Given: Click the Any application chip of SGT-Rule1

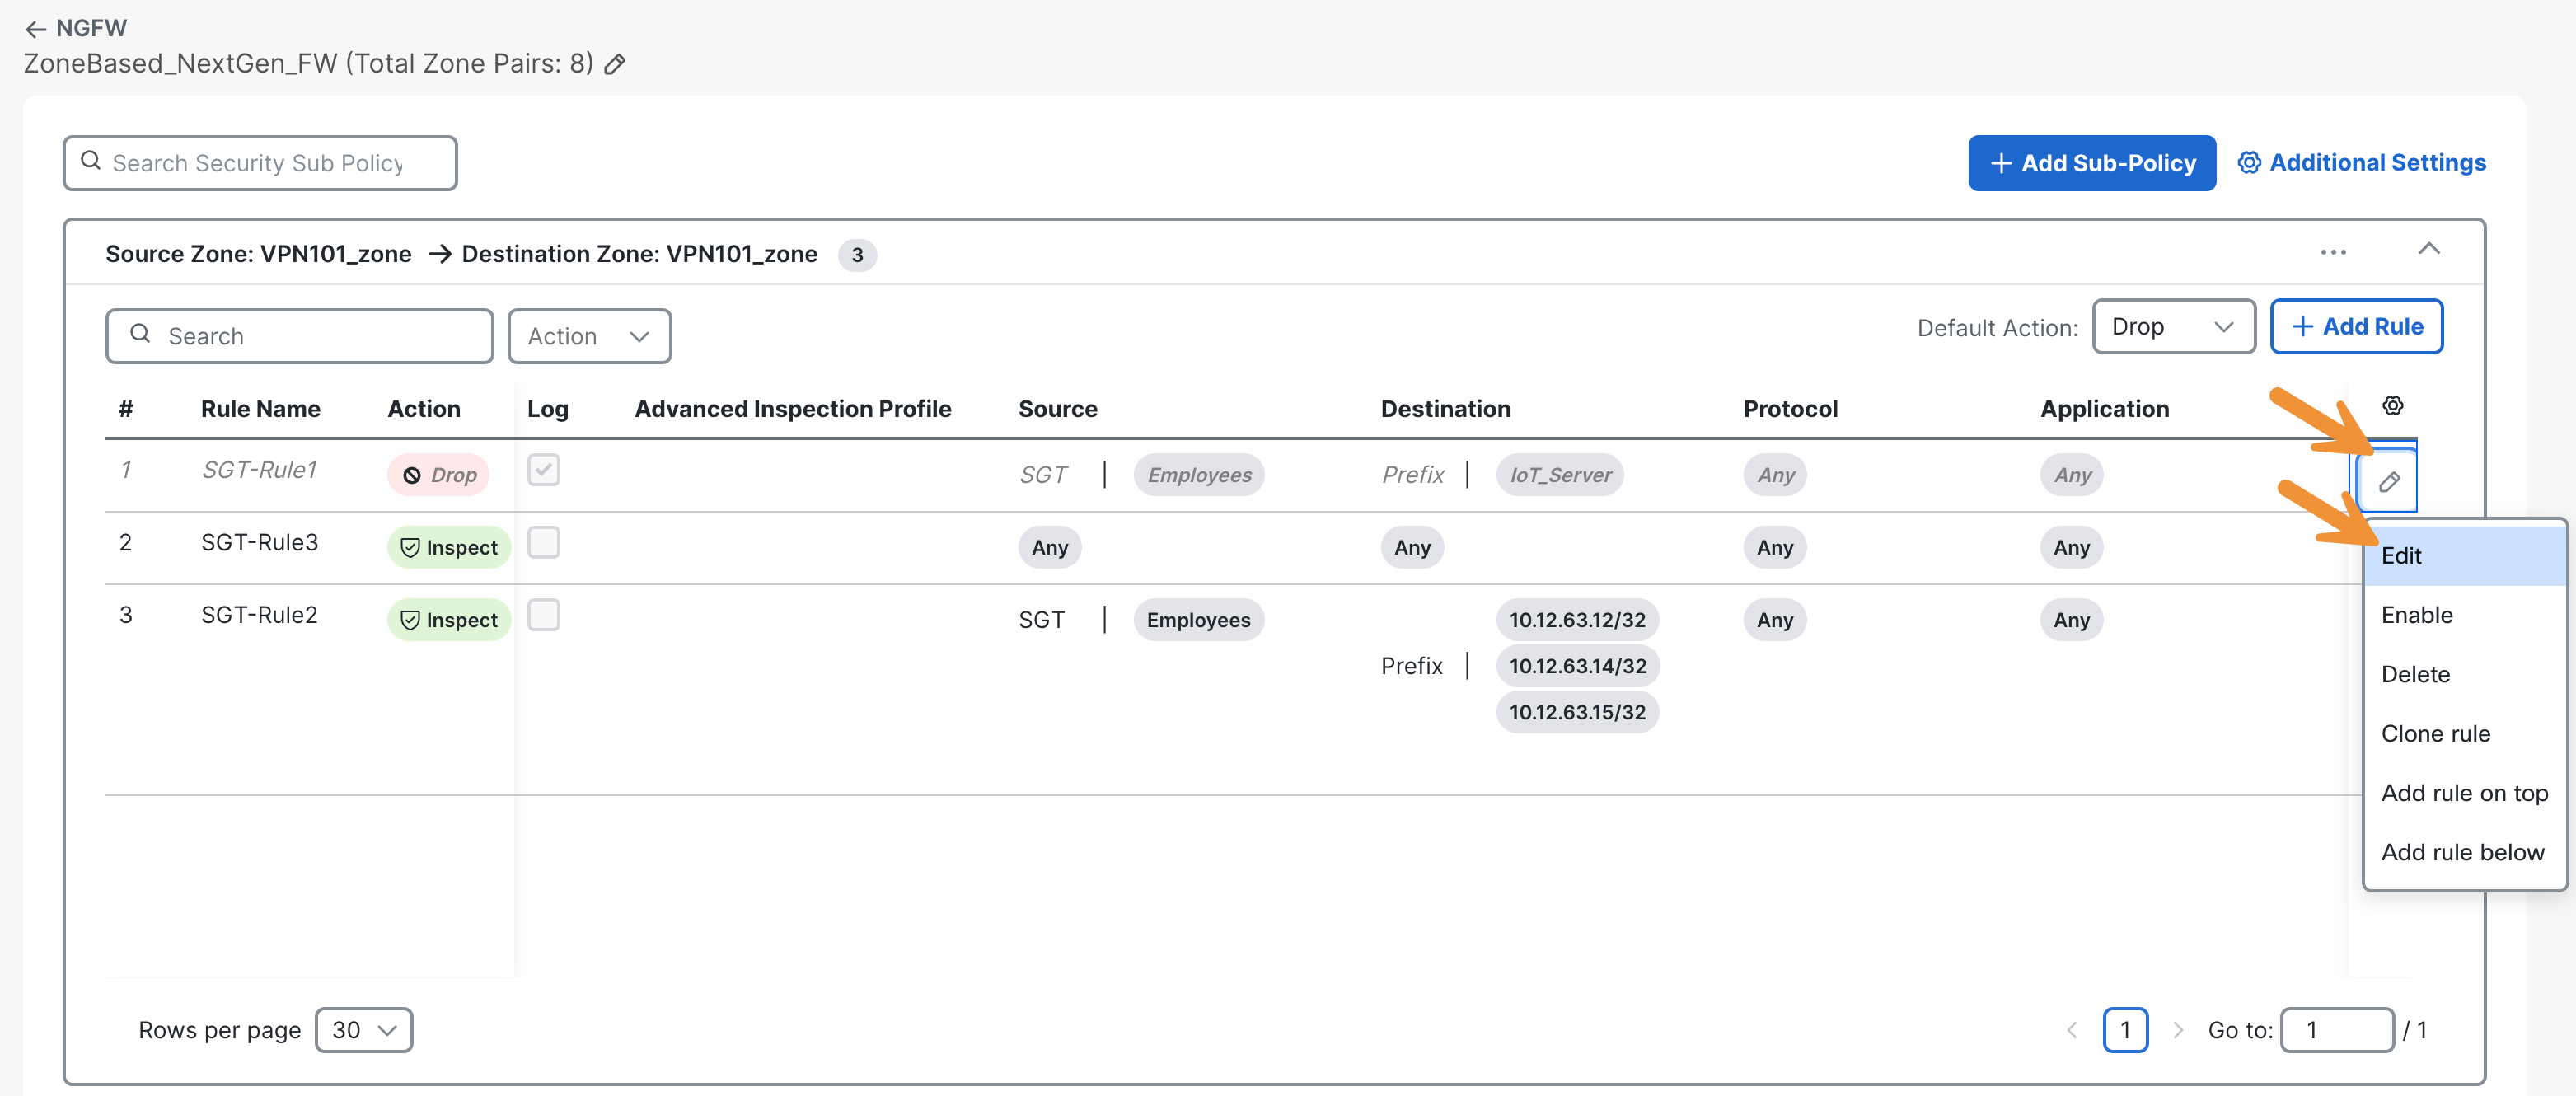Looking at the screenshot, I should 2071,475.
